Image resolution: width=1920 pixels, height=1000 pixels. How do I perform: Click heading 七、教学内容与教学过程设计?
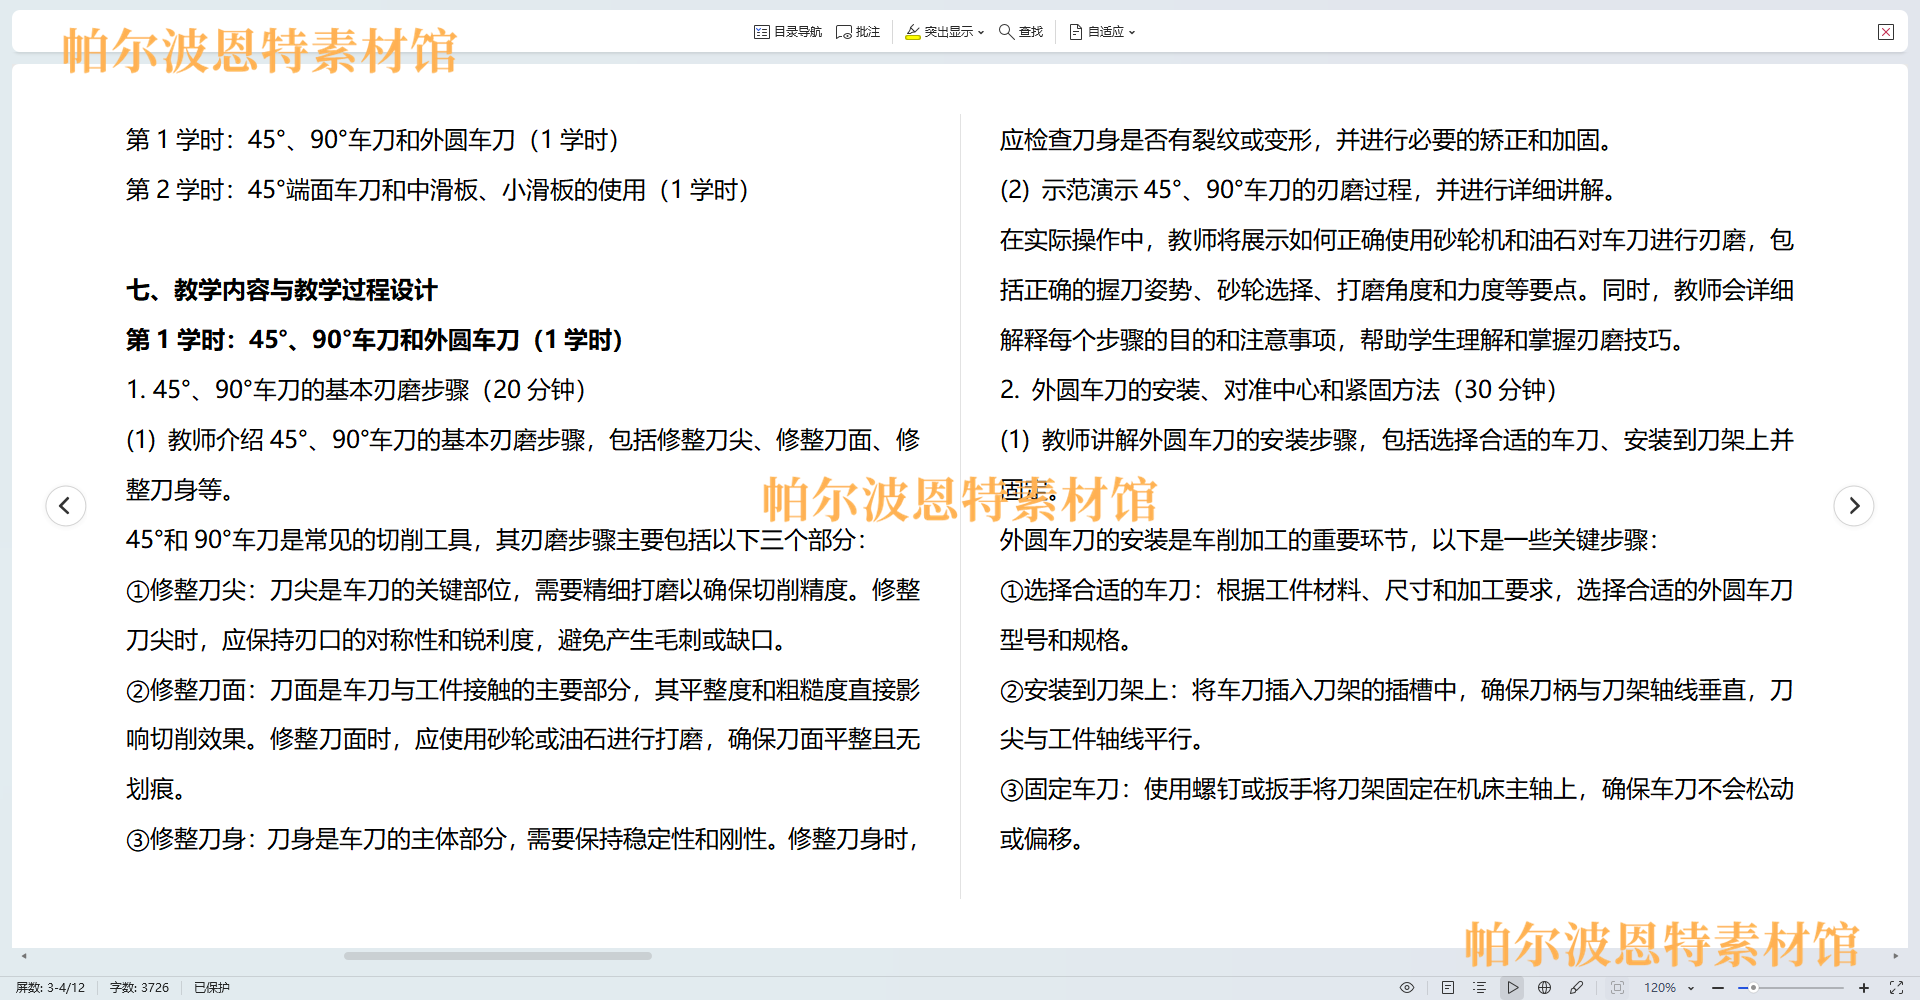(282, 290)
